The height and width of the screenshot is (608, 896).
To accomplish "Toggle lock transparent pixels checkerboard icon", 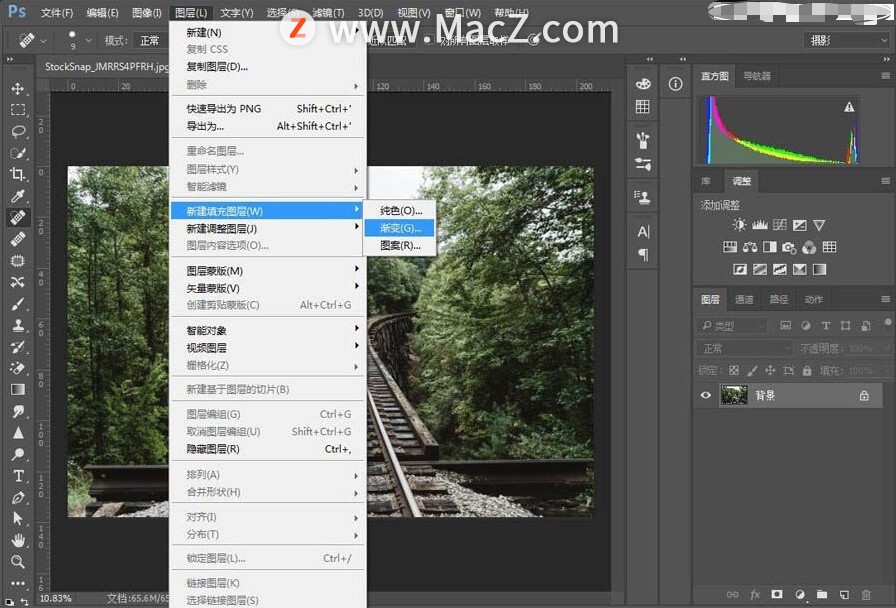I will coord(734,370).
